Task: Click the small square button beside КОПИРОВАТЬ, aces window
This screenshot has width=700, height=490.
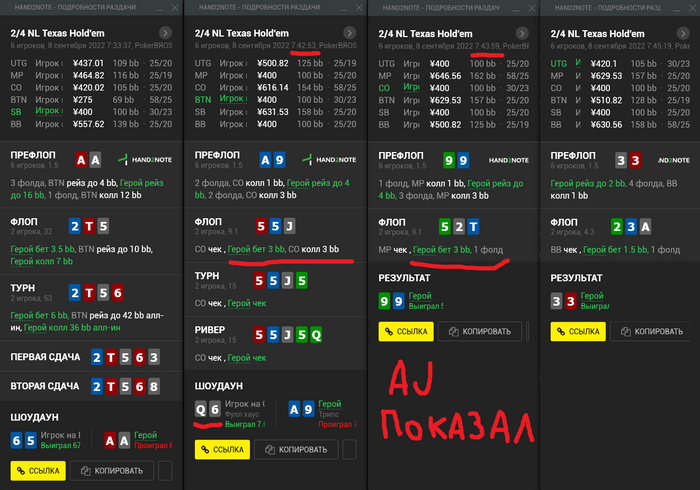Action: (x=165, y=471)
